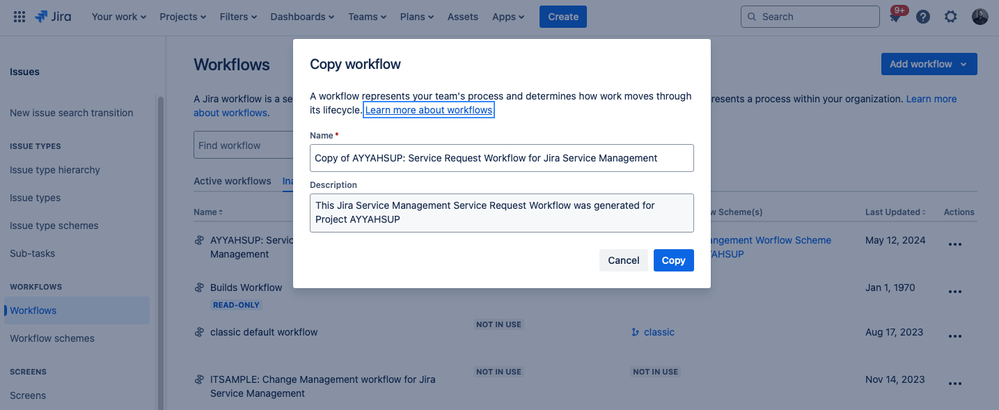Click the workflow icon beside Builds Workflow

click(x=199, y=287)
